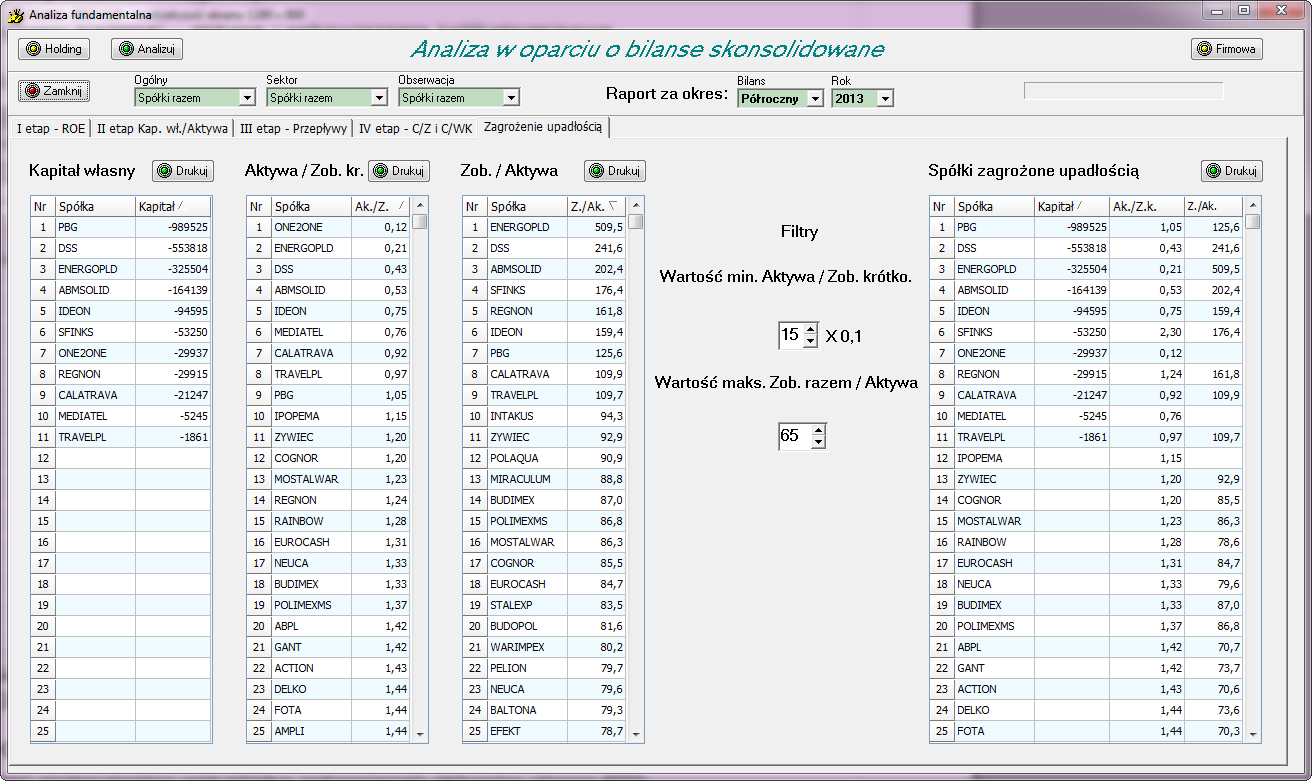This screenshot has height=781, width=1312.
Task: Sort by Z./Ak. column in Zob. / Aktywa table
Action: pyautogui.click(x=597, y=206)
